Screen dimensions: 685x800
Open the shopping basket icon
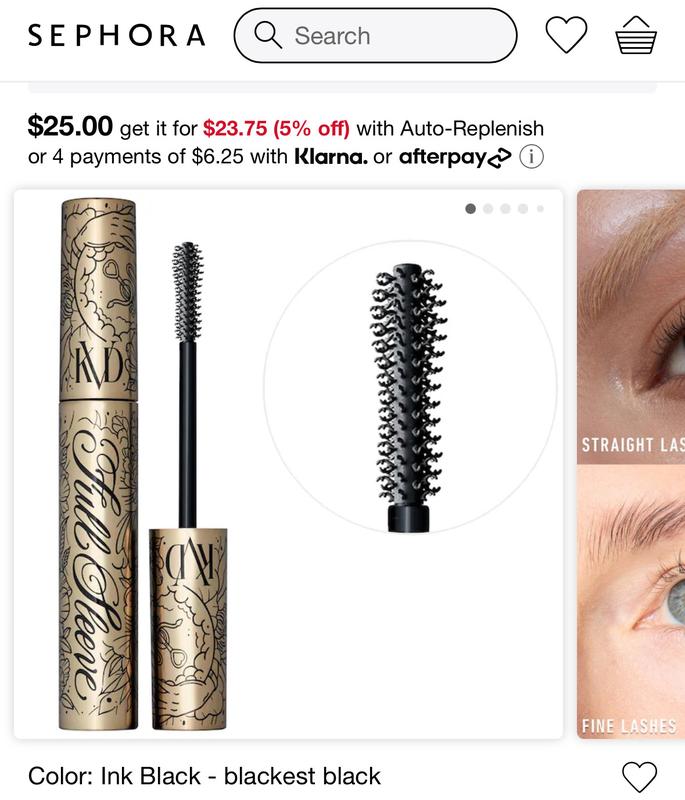point(636,35)
